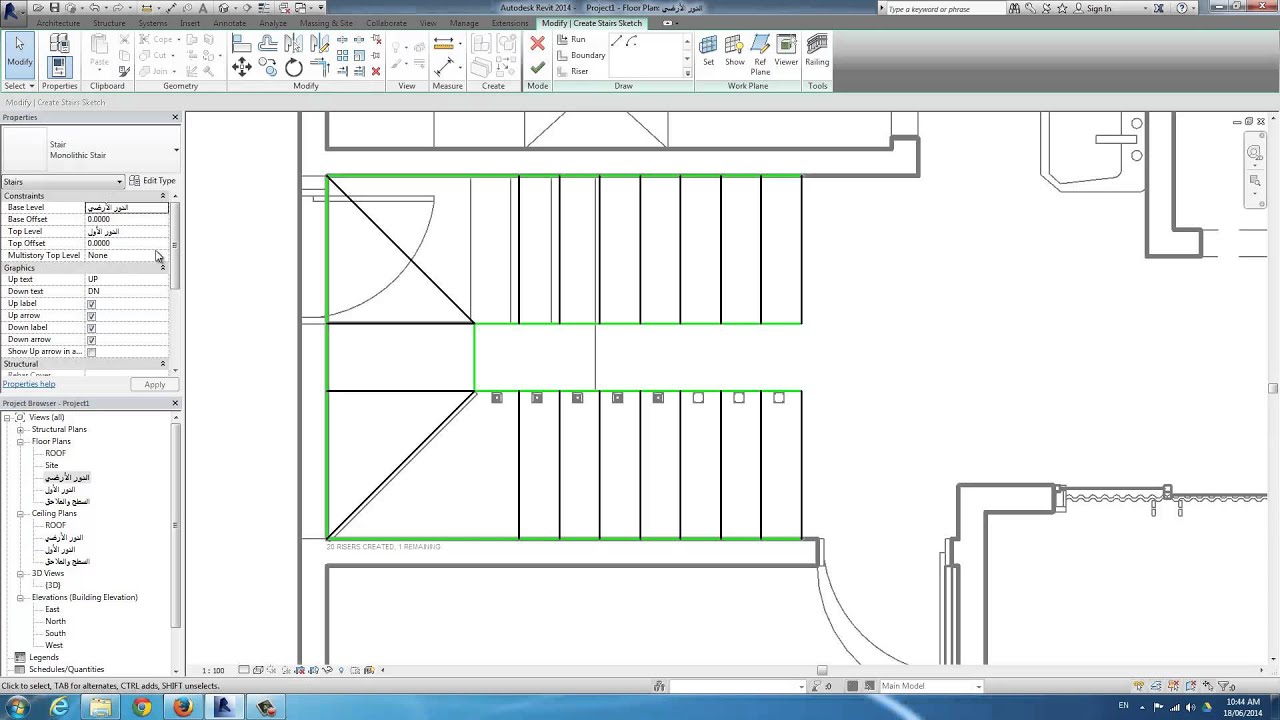The width and height of the screenshot is (1280, 720).
Task: Choose the Align tool
Action: pyautogui.click(x=242, y=44)
